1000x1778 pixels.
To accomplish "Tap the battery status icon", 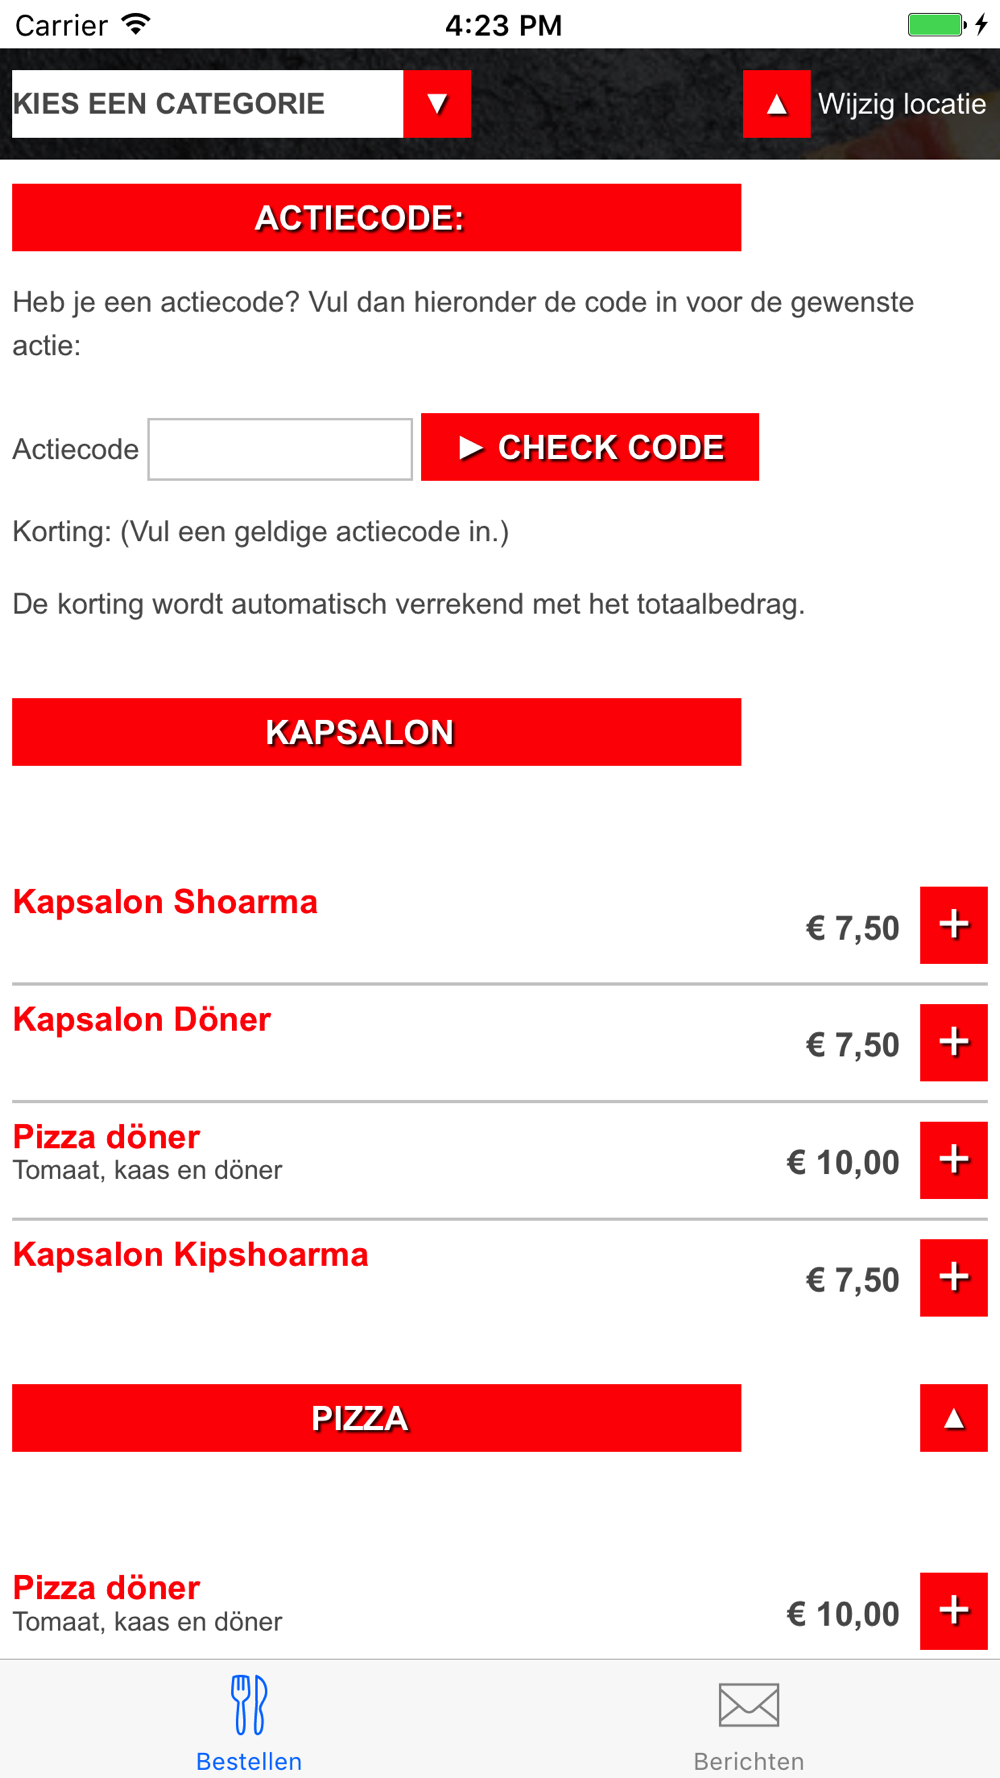I will 937,24.
